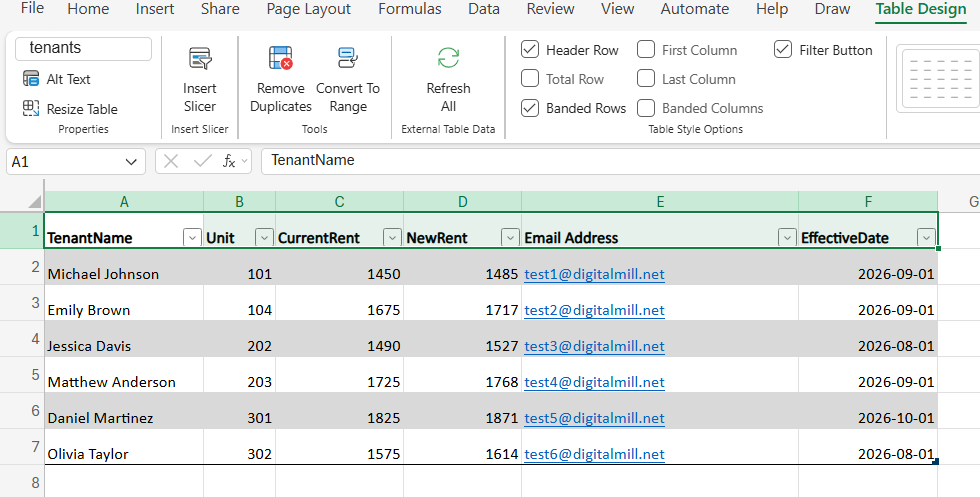
Task: Switch to the Data tab
Action: (484, 9)
